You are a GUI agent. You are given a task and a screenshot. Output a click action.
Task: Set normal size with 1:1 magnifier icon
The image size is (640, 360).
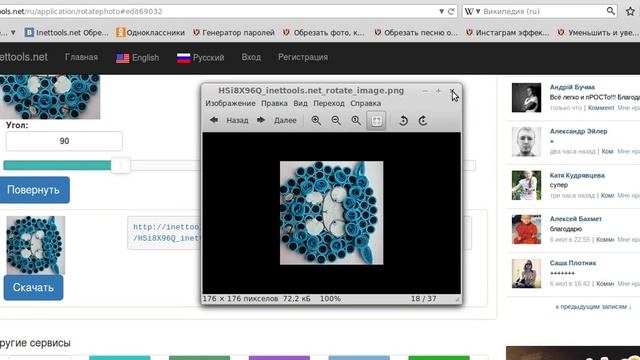point(356,120)
